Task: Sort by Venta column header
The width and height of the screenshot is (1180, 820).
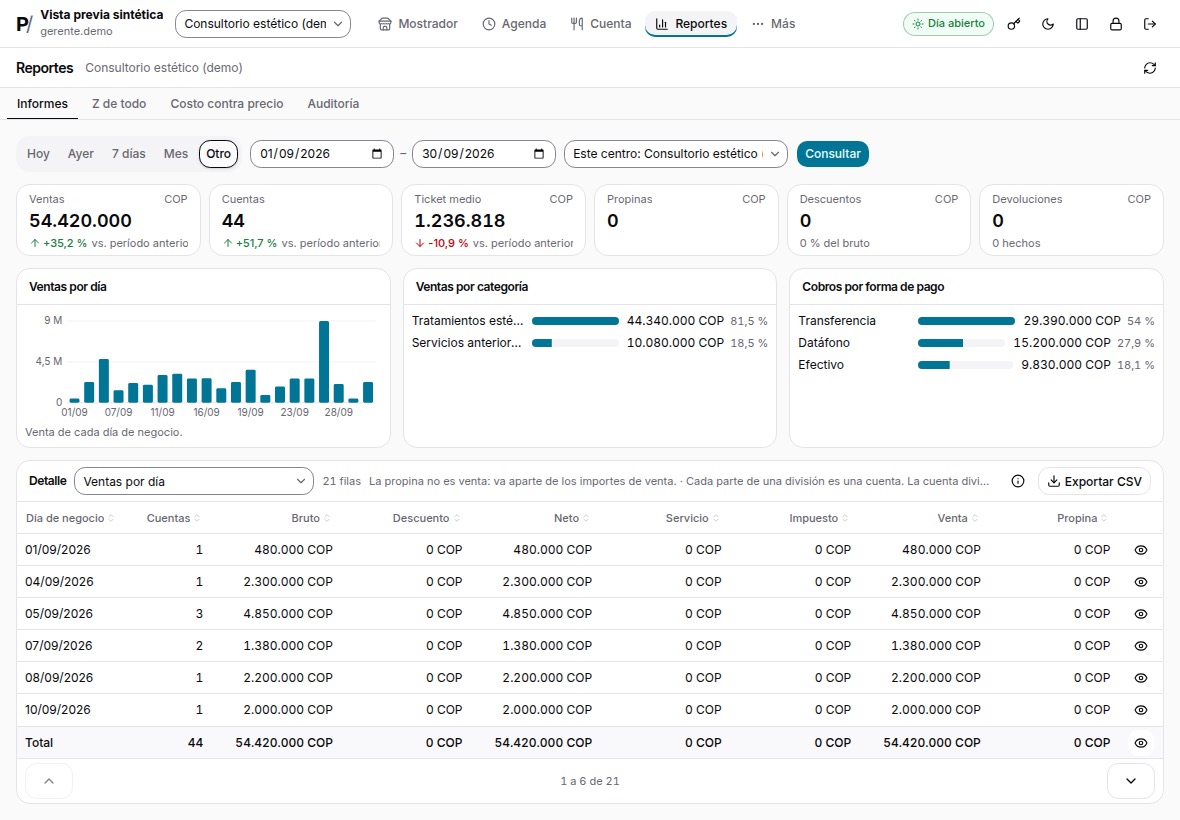Action: (x=957, y=518)
